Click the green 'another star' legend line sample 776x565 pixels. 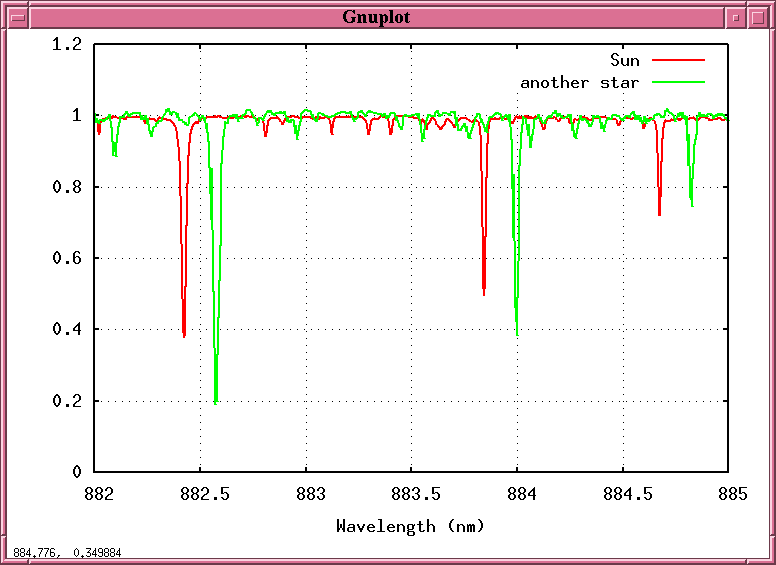[x=677, y=82]
